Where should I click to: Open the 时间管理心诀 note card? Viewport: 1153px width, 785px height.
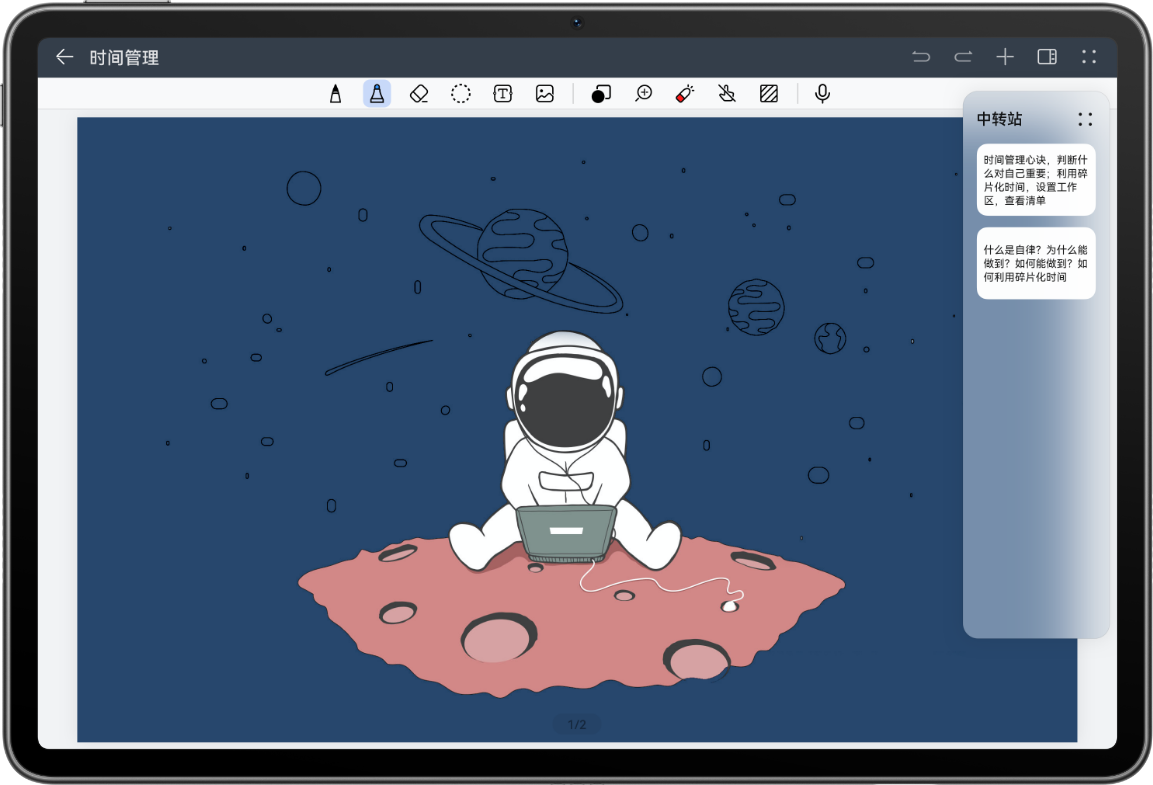pos(1036,180)
